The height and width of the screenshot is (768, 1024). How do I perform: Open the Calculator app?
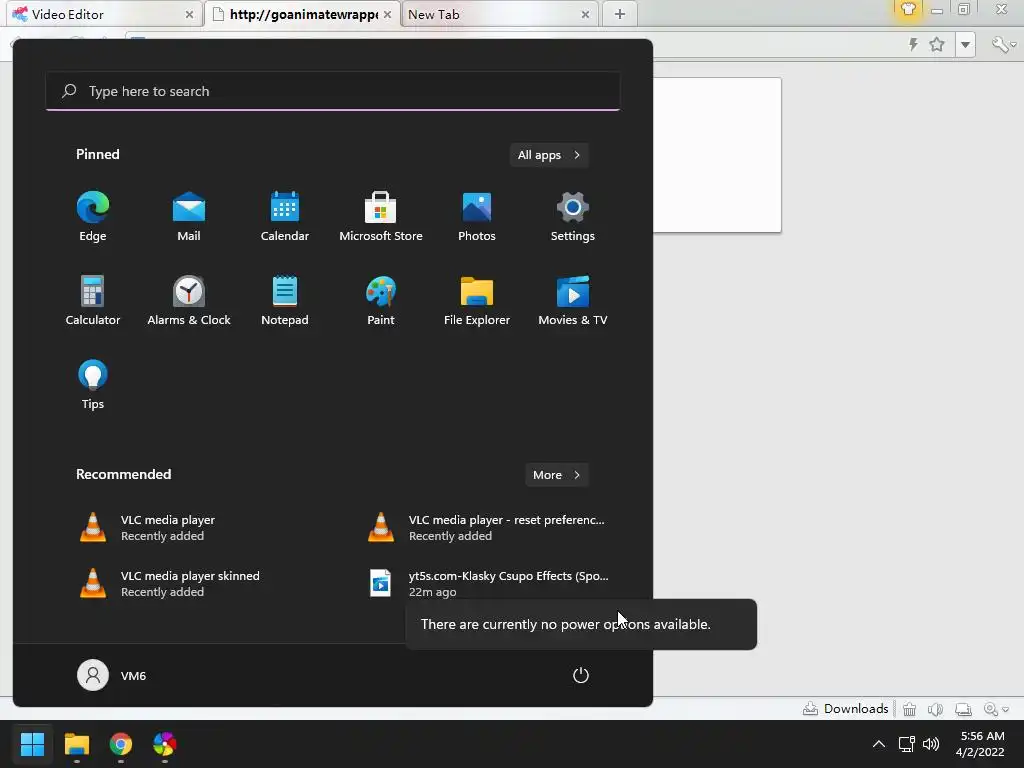(x=93, y=300)
